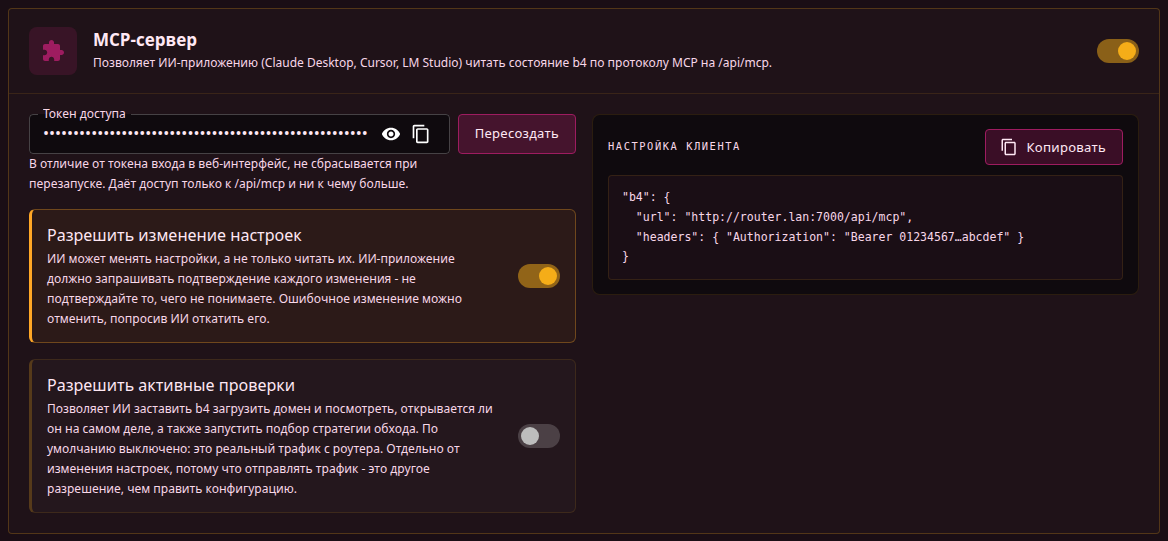
Task: Click the "headers" Authorization line in config
Action: 830,237
